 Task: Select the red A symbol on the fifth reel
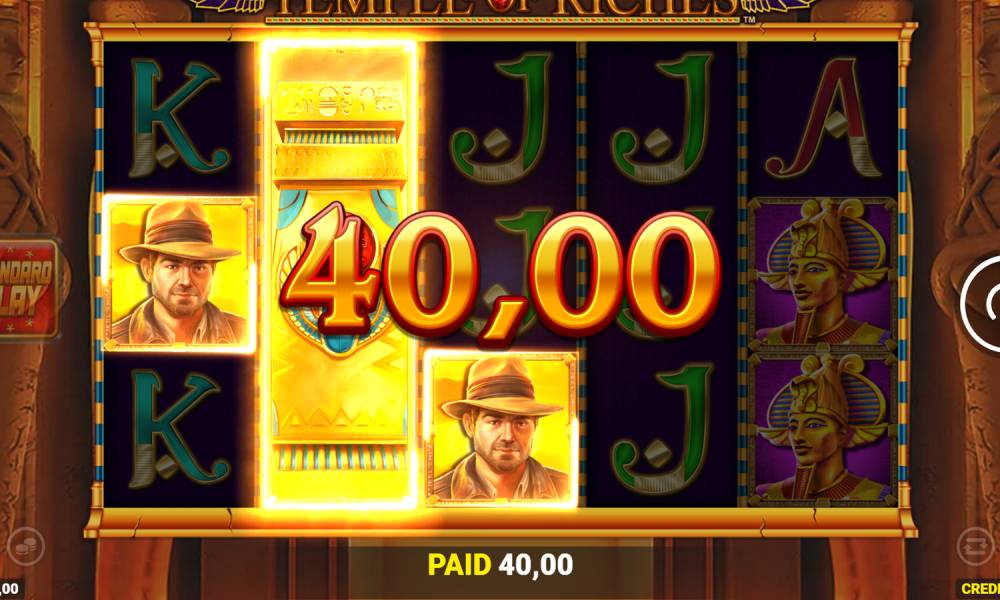pyautogui.click(x=823, y=119)
